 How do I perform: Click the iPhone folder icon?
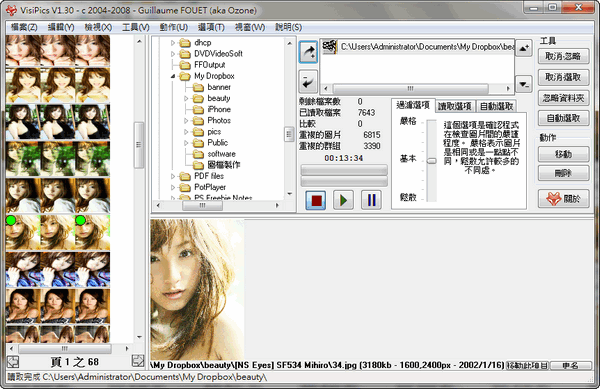click(x=198, y=109)
